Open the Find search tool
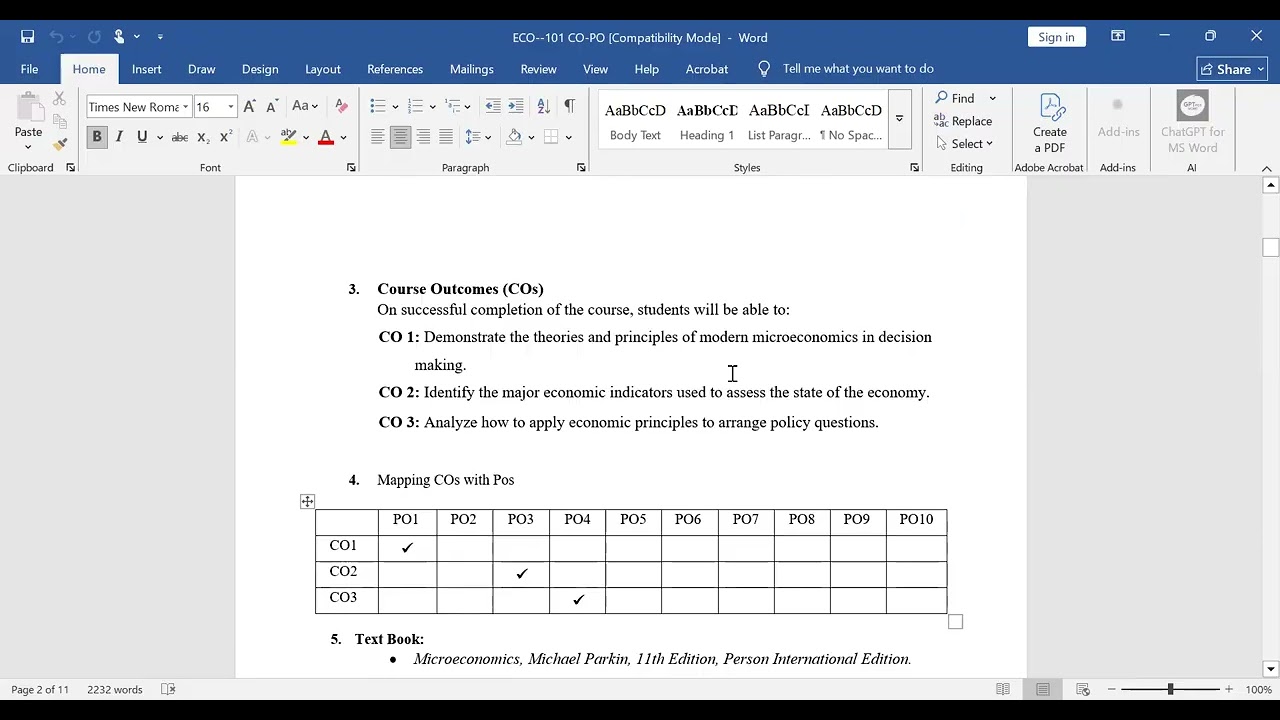Viewport: 1280px width, 720px height. click(955, 98)
